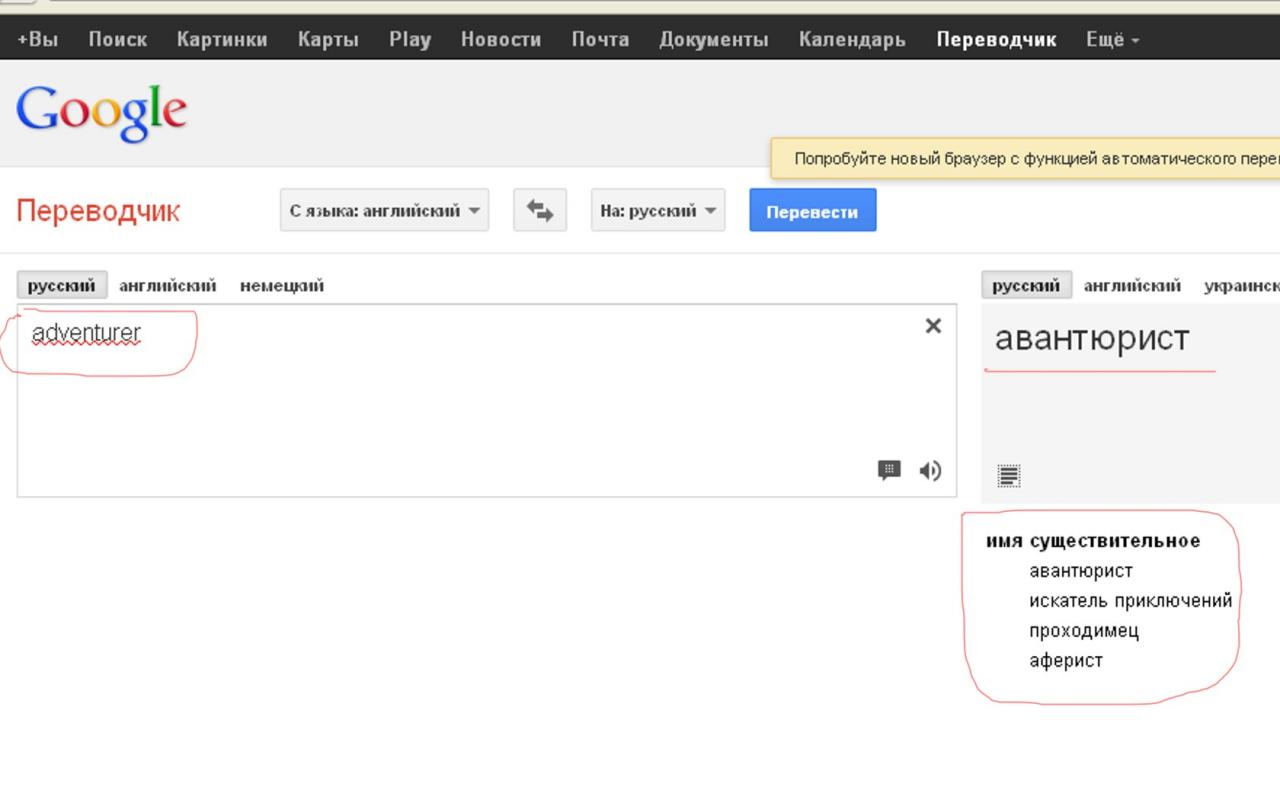1280x800 pixels.
Task: Click the alternate translation 'искатель приключений'
Action: (1130, 601)
